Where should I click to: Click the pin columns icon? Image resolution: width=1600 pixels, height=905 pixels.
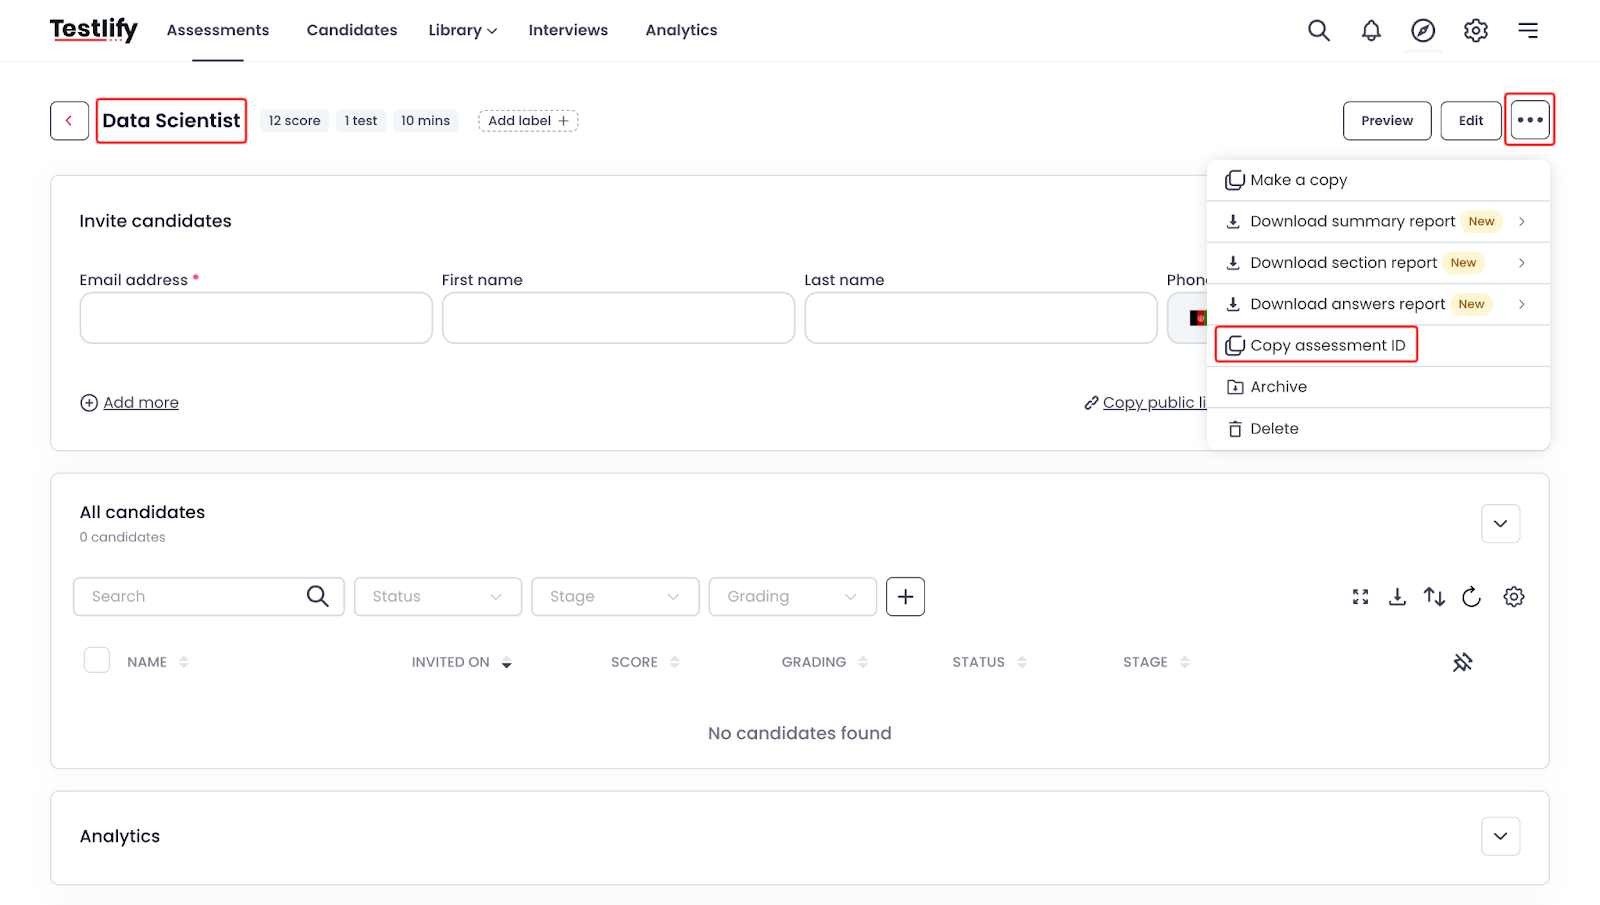click(x=1462, y=662)
